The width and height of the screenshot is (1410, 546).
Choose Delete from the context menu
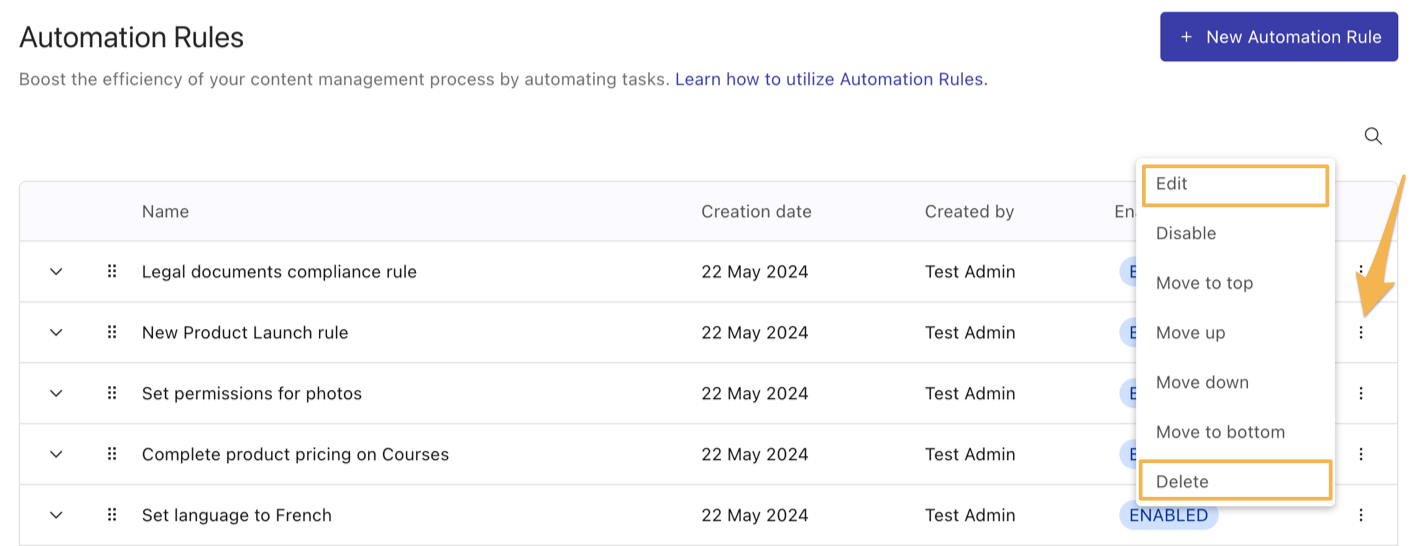pos(1235,481)
